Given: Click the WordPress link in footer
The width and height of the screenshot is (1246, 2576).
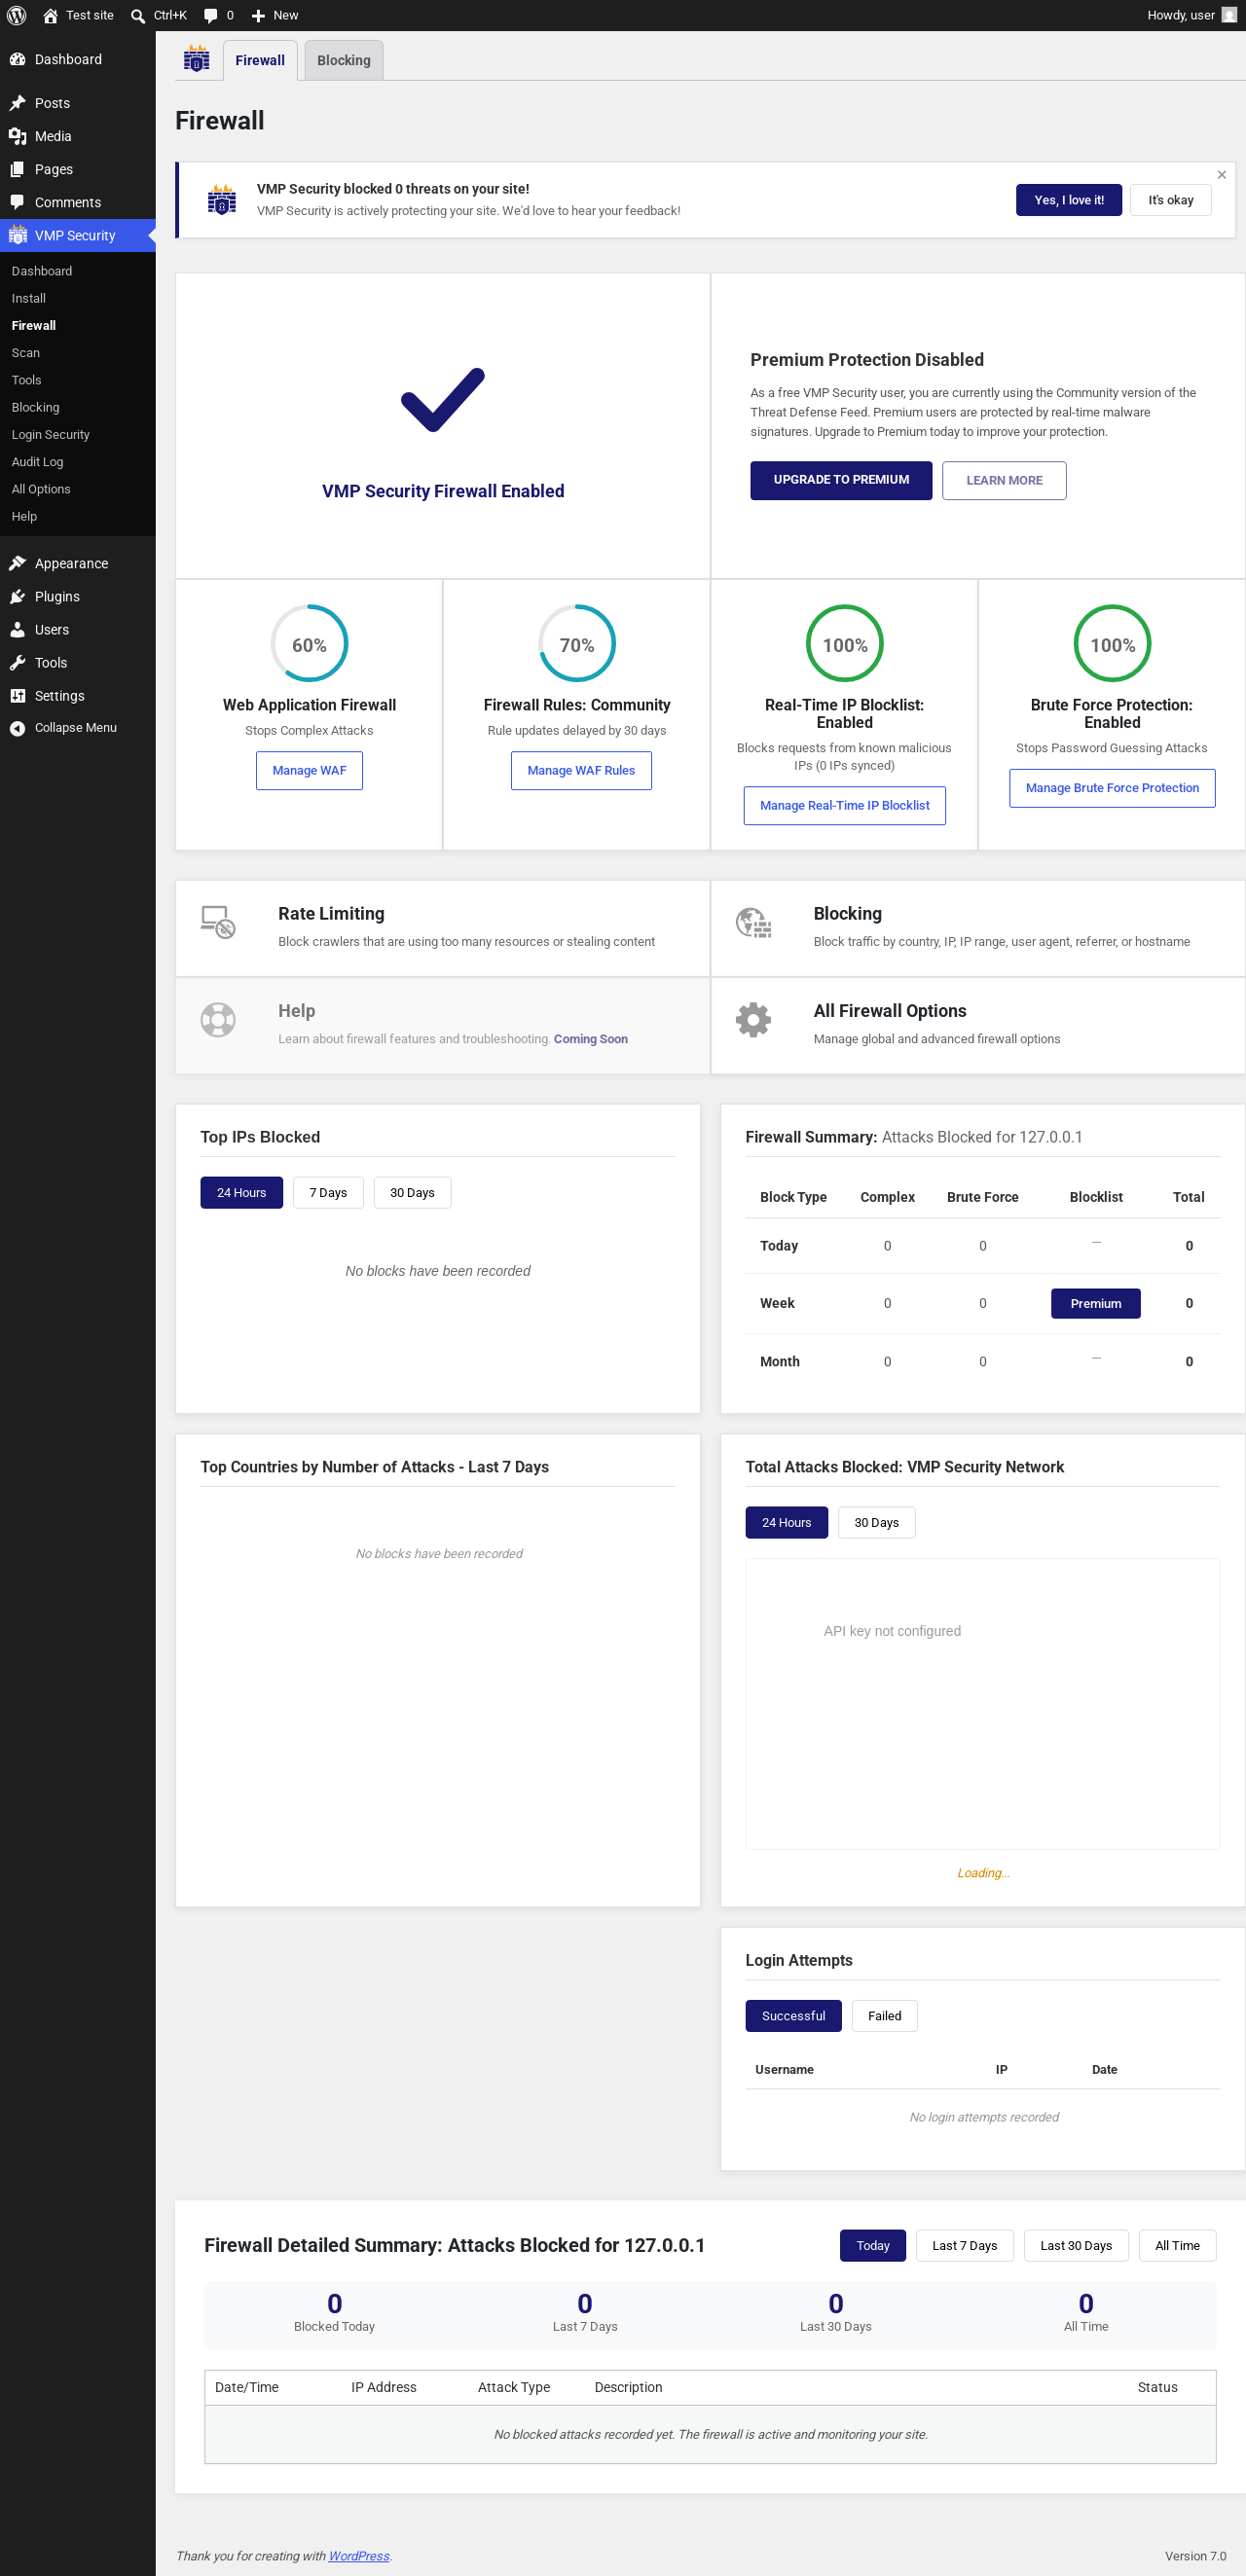Looking at the screenshot, I should (359, 2555).
